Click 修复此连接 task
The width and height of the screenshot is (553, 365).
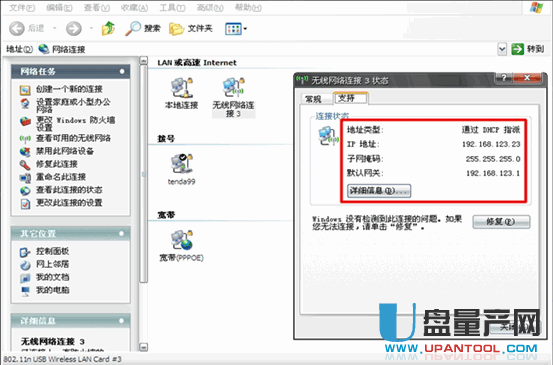point(57,164)
